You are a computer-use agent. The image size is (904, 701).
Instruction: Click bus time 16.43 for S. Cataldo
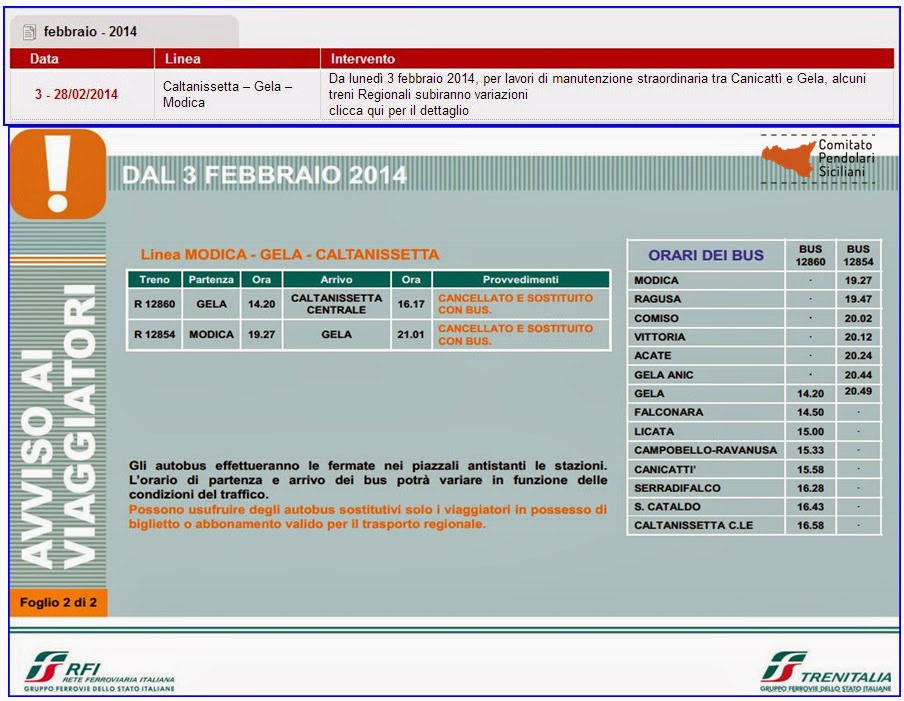coord(810,507)
